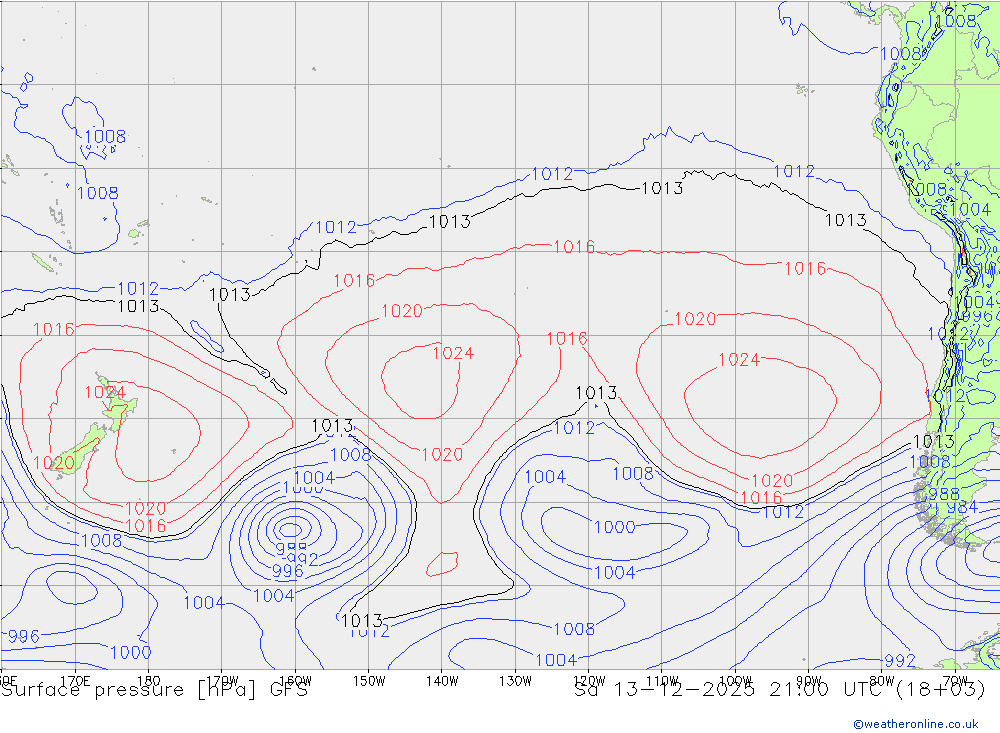Open the weatheronline.co.uk copyright link
The image size is (1000, 733).
pyautogui.click(x=916, y=724)
